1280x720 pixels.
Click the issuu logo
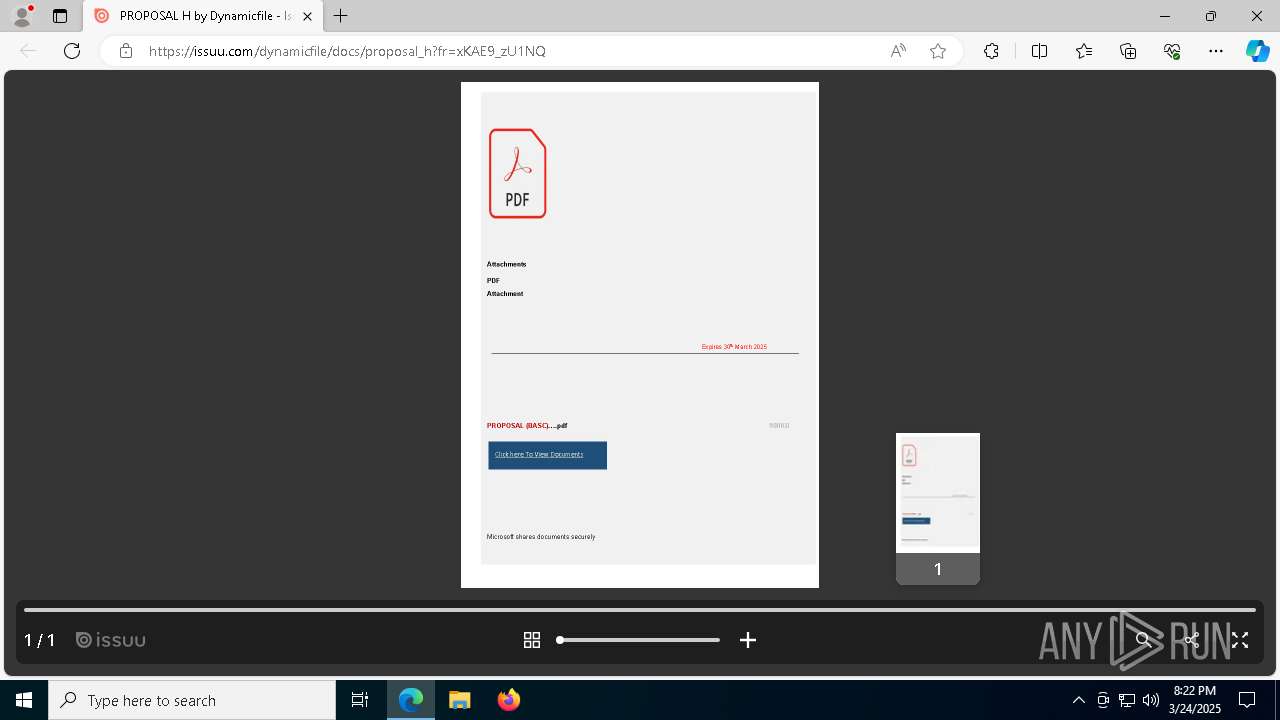click(111, 640)
